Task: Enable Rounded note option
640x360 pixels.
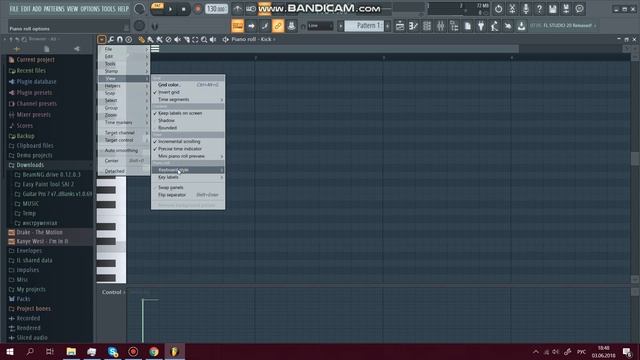Action: tap(188, 128)
